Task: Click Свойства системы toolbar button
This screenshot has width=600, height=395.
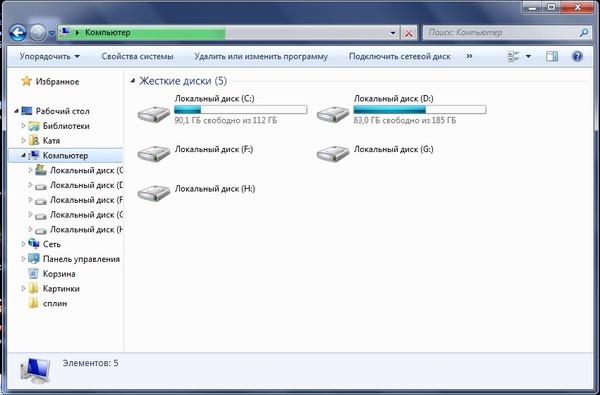Action: (x=137, y=56)
